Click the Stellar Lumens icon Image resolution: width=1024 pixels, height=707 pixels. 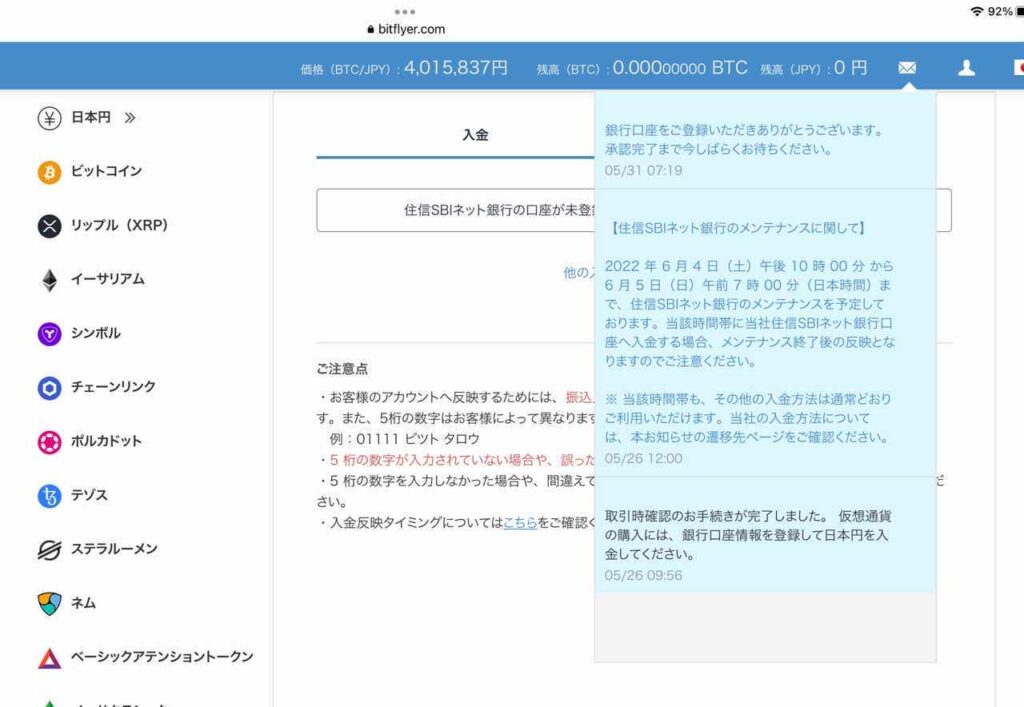tap(49, 550)
